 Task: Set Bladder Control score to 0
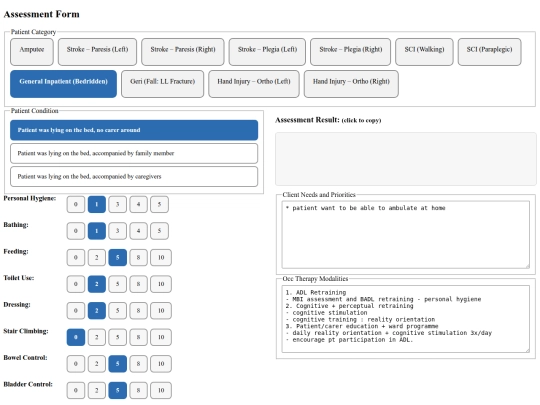coord(76,390)
